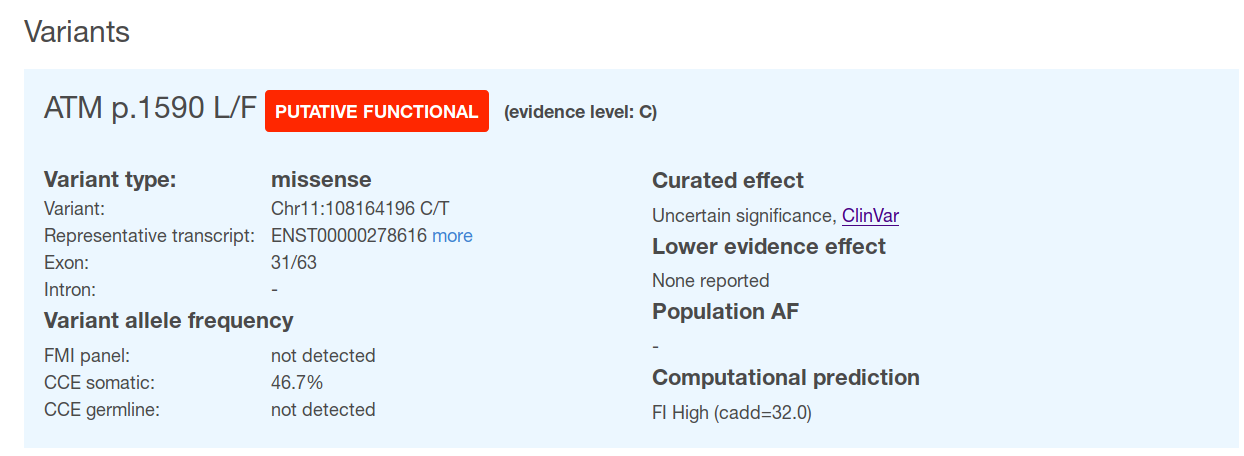Click the Uncertain significance text
Image resolution: width=1244 pixels, height=456 pixels.
click(x=742, y=215)
